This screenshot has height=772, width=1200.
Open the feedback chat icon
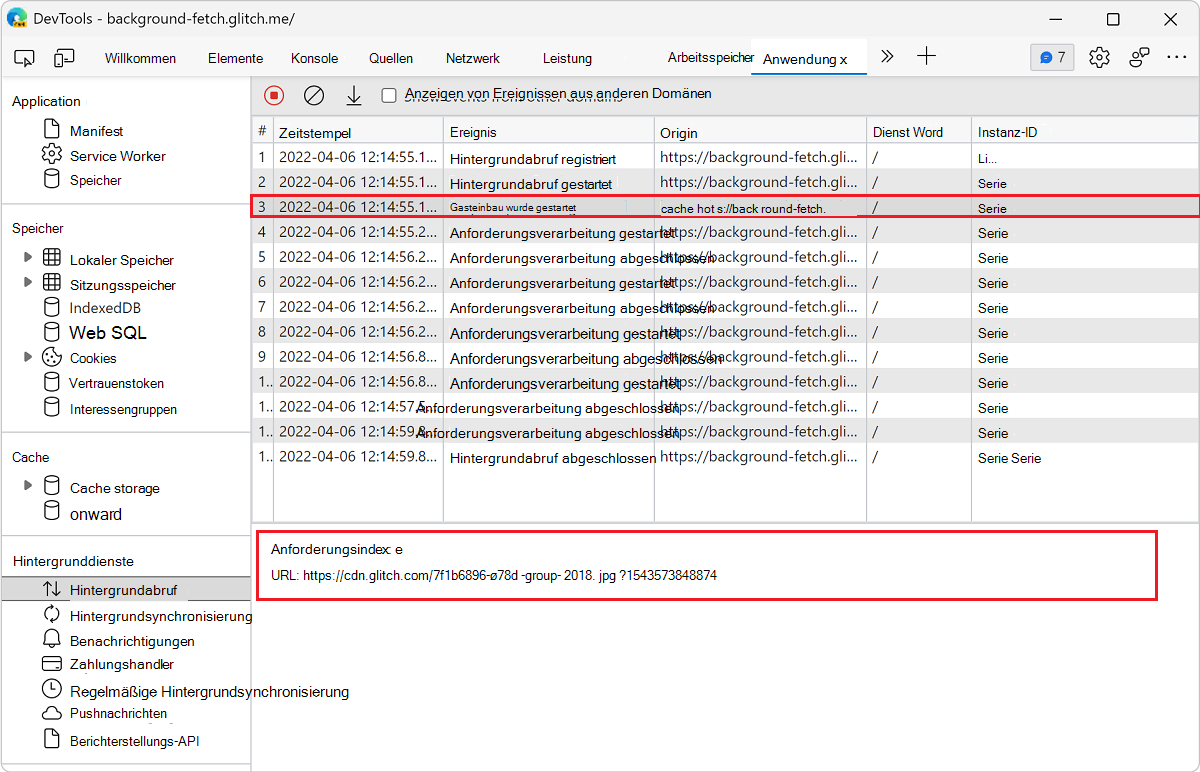[x=1051, y=57]
